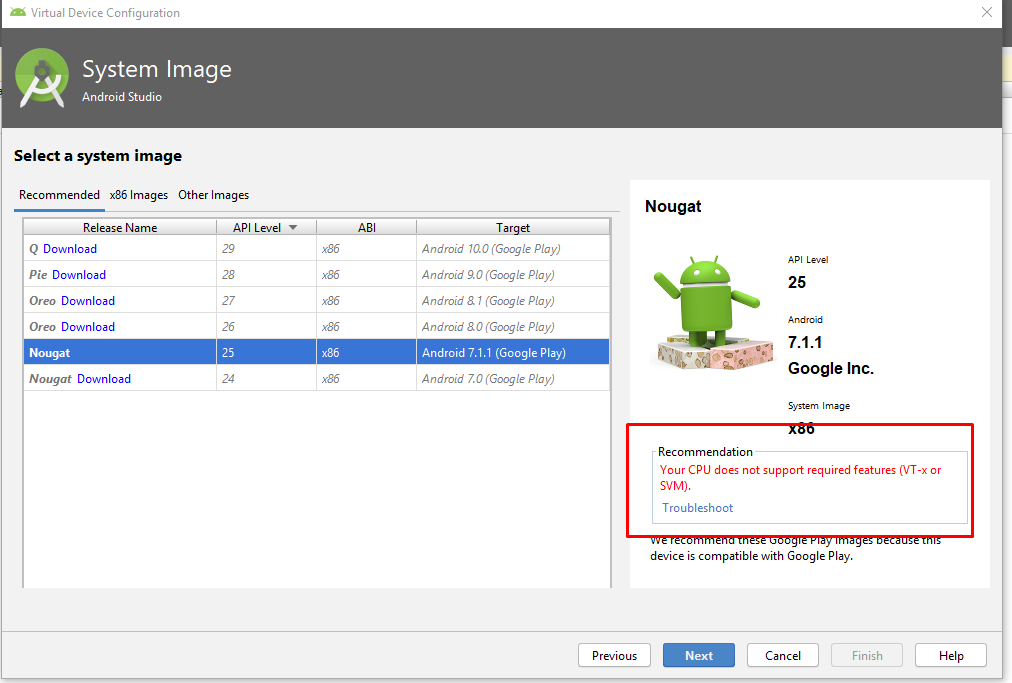Click the Nougat heading in details panel
The height and width of the screenshot is (683, 1012).
click(x=673, y=207)
